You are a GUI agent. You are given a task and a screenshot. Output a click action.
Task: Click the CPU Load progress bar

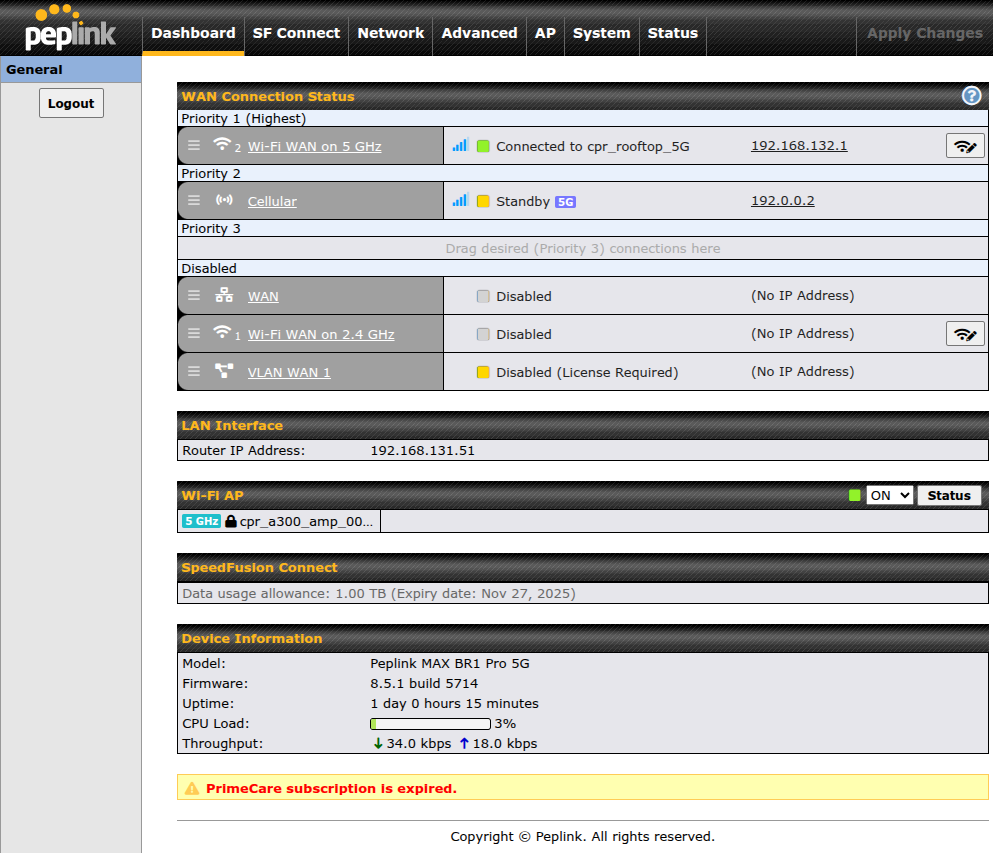430,723
